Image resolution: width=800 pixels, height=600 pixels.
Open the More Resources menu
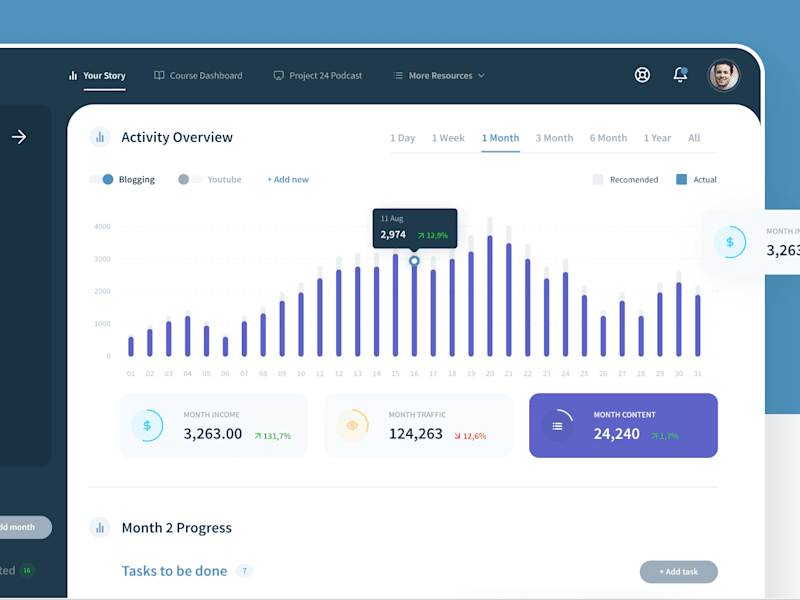(440, 76)
